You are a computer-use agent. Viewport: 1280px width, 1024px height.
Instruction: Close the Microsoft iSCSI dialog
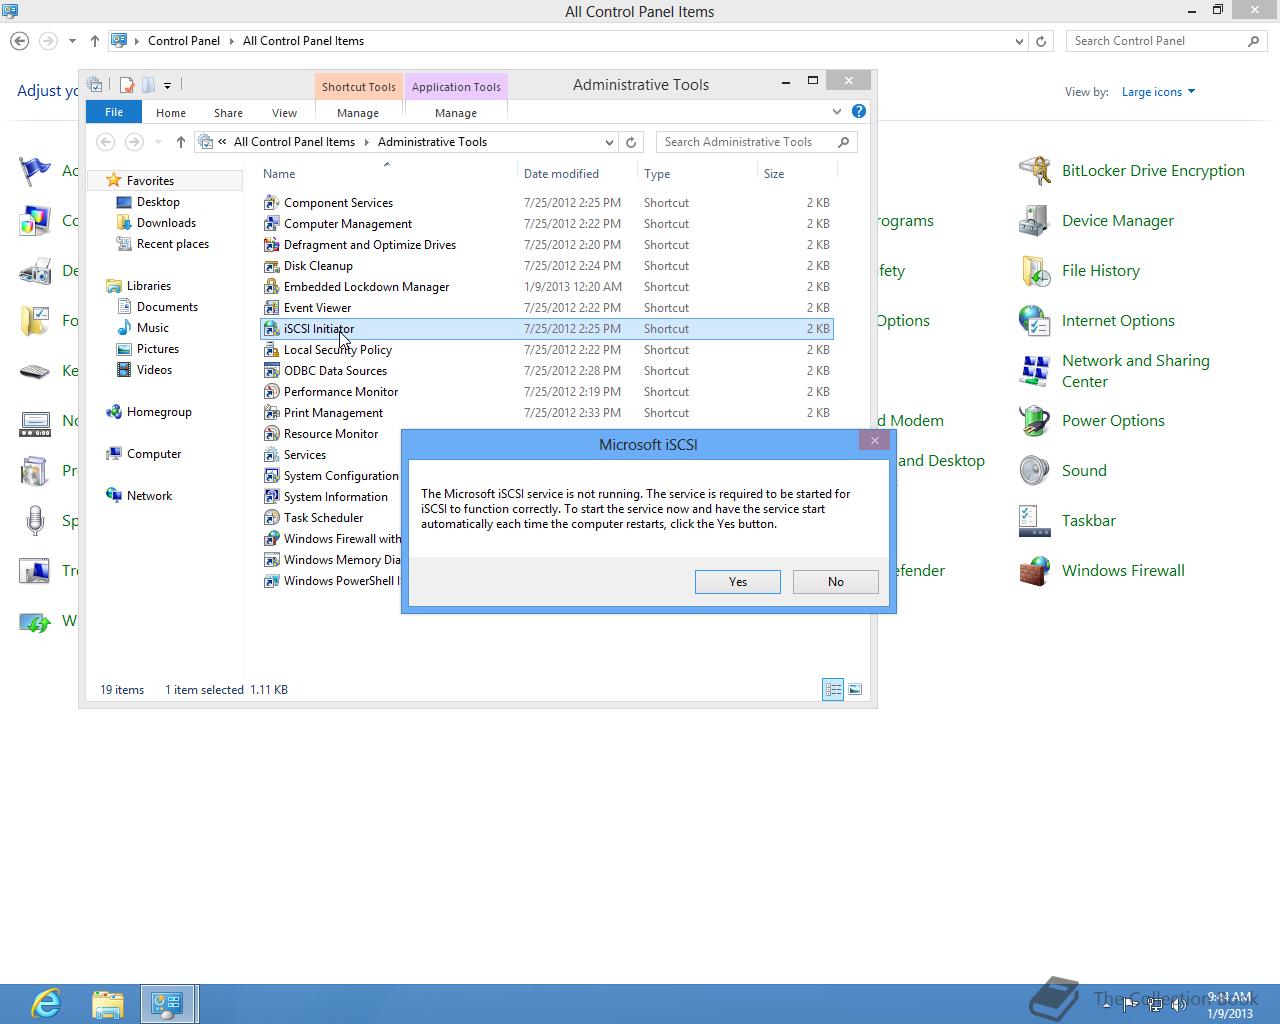pyautogui.click(x=874, y=441)
